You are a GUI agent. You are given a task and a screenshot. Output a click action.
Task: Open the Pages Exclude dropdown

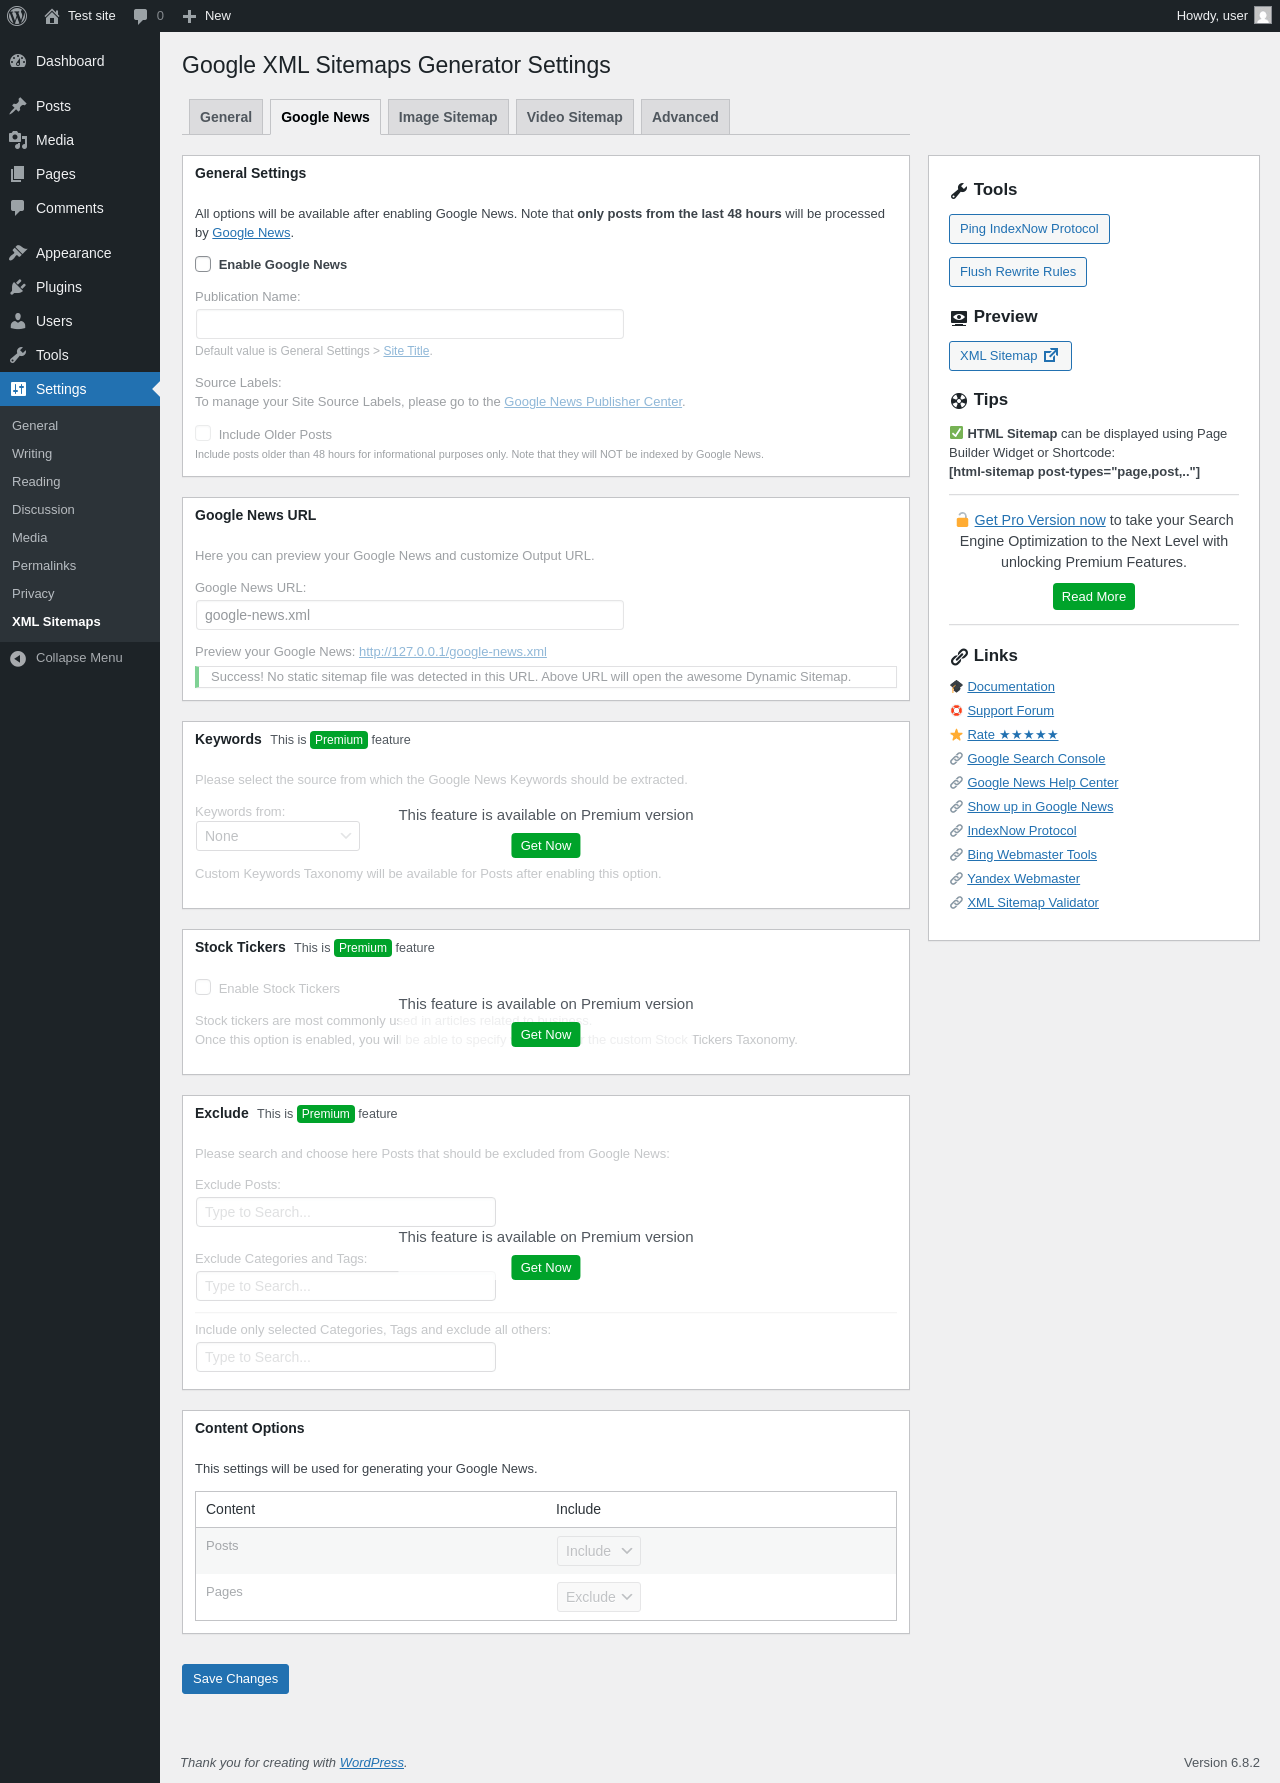(x=598, y=1597)
